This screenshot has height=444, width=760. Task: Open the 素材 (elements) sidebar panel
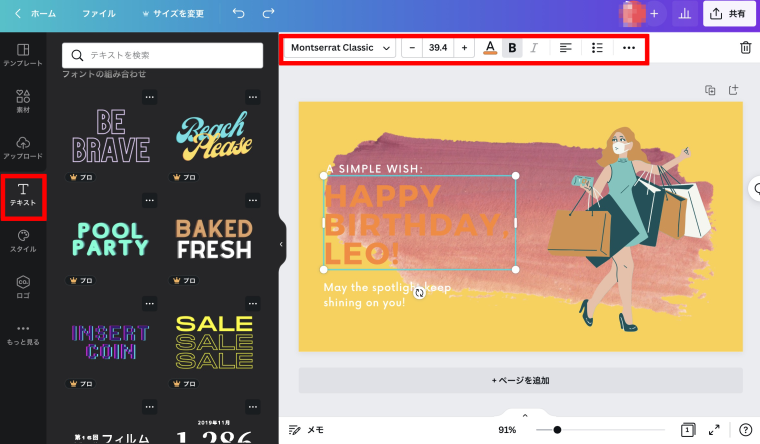pos(23,101)
